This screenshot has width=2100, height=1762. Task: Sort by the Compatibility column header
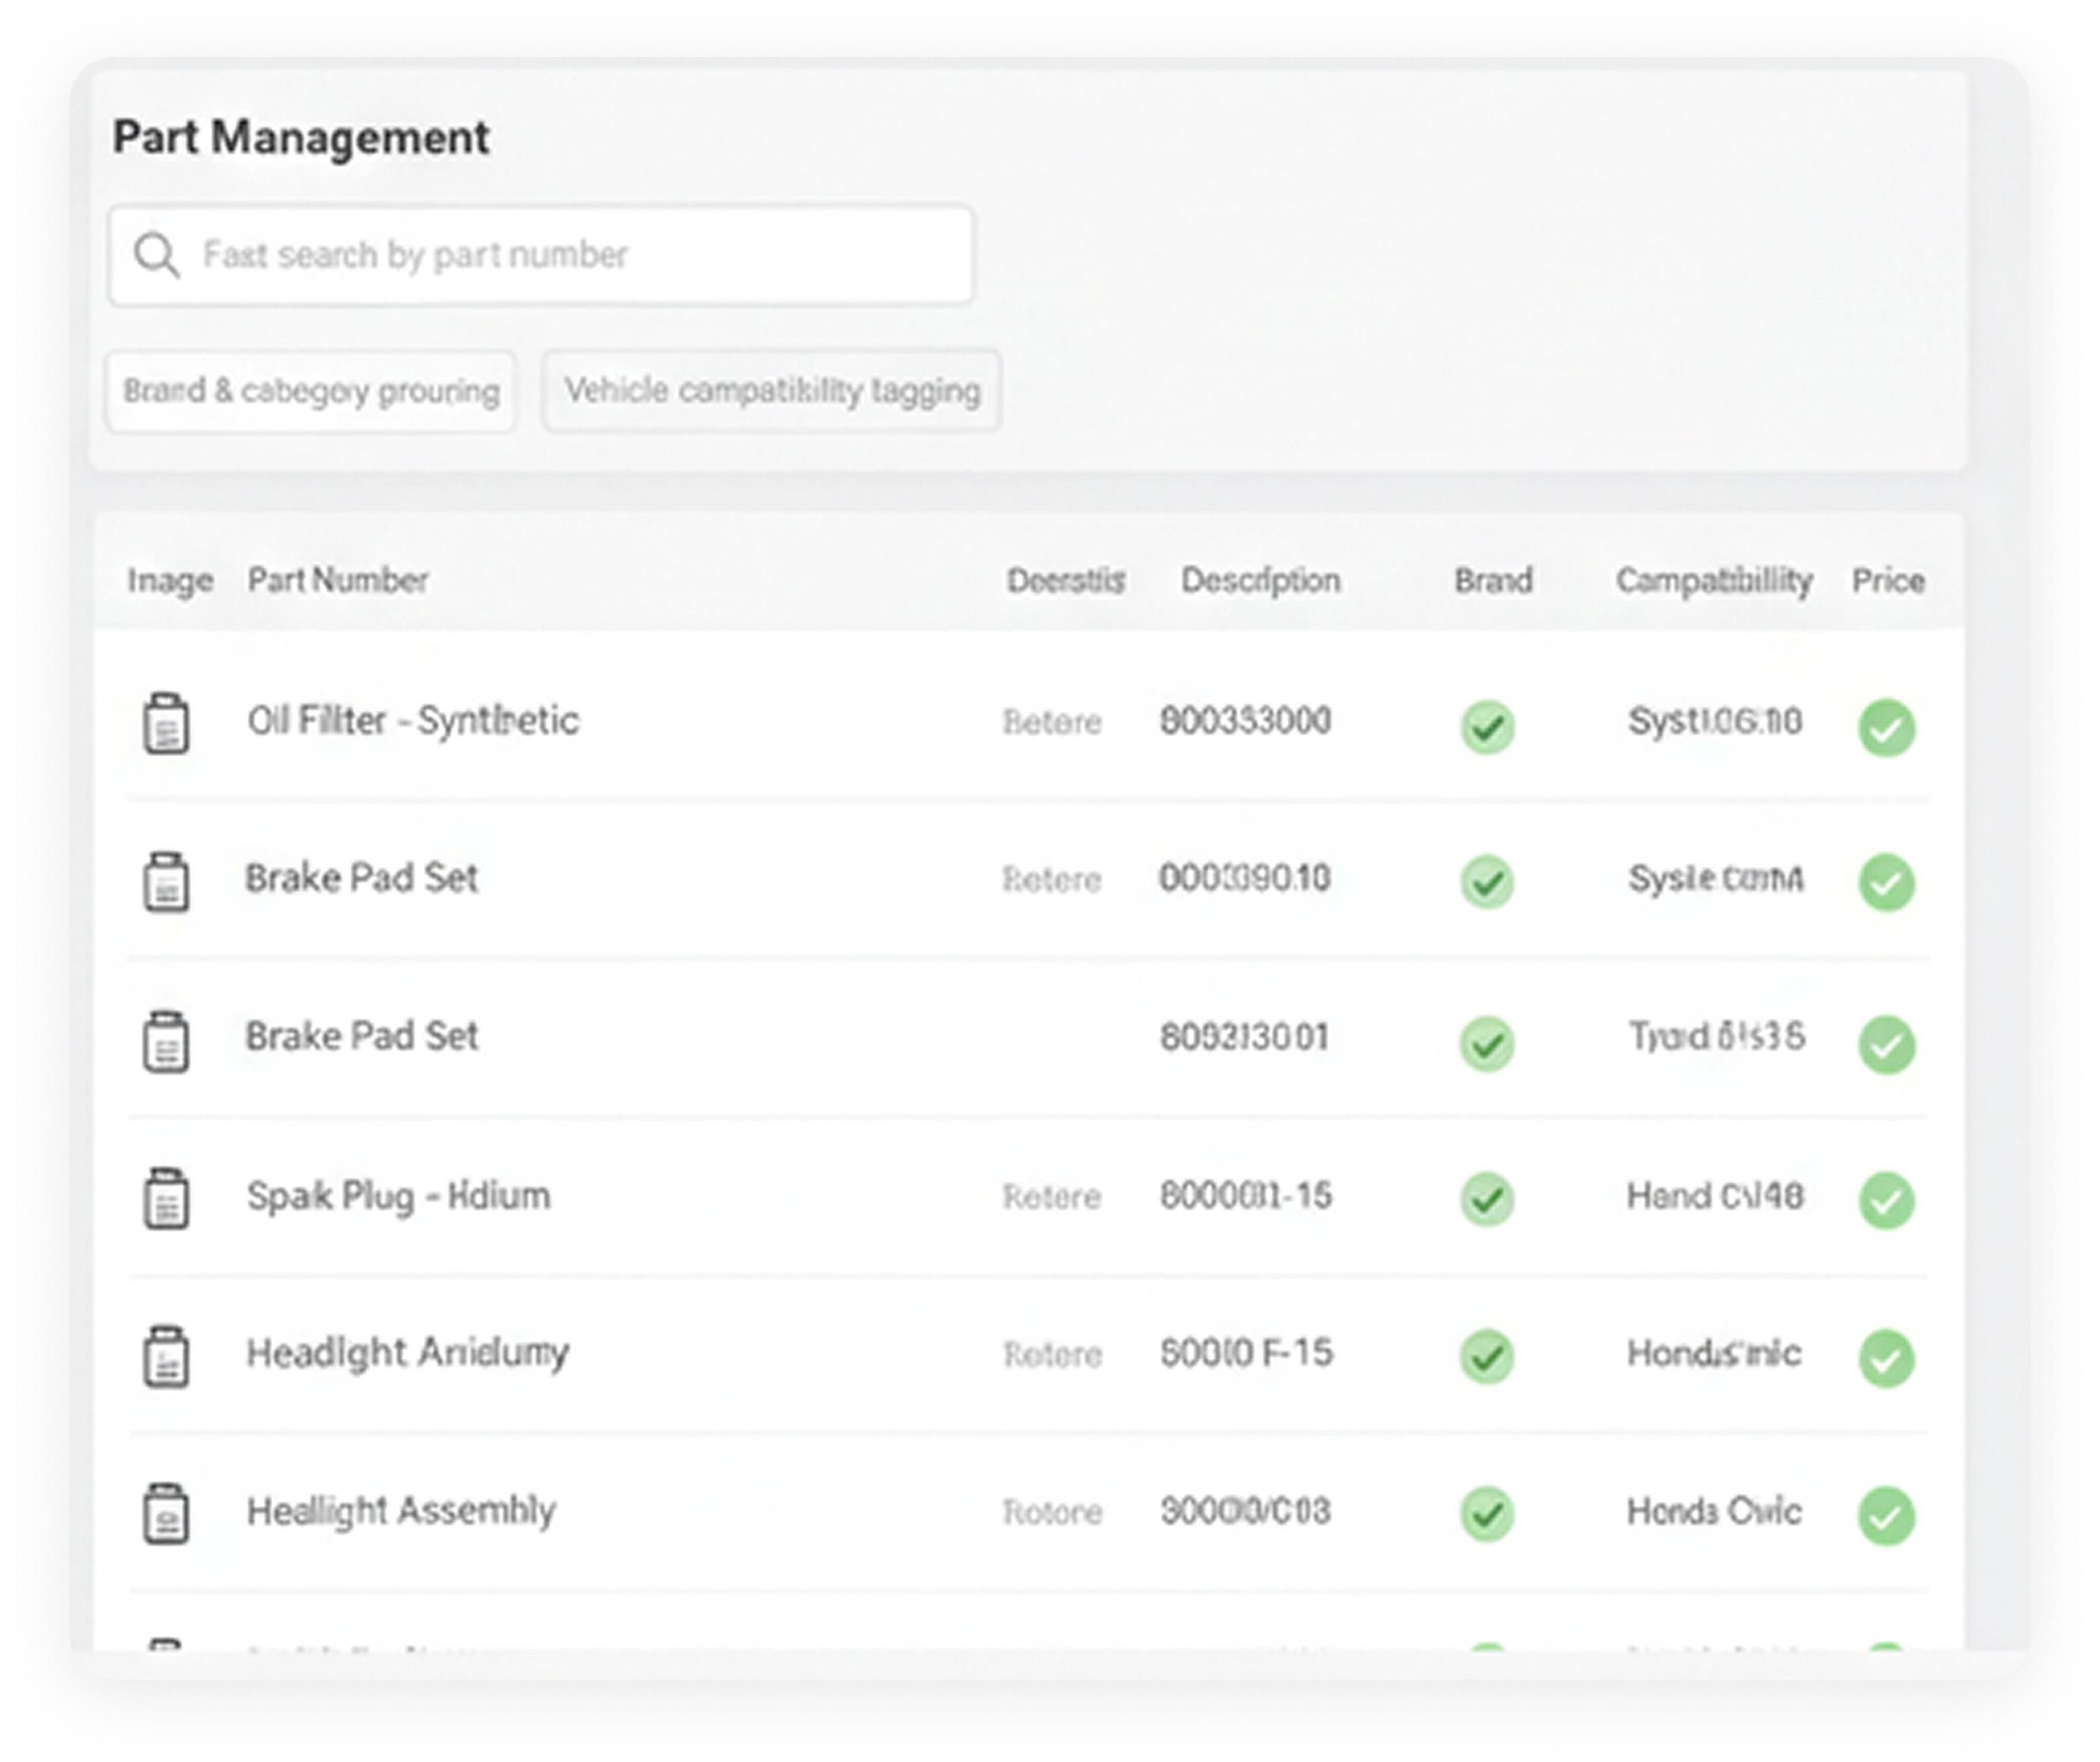point(1714,581)
